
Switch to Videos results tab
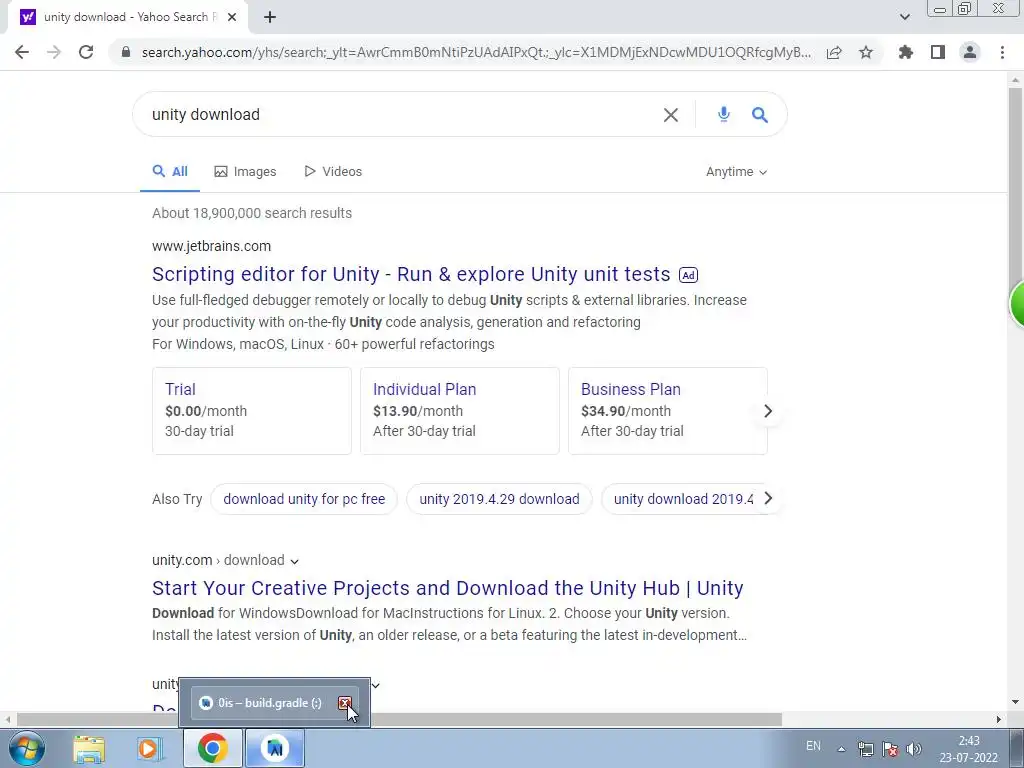coord(333,171)
